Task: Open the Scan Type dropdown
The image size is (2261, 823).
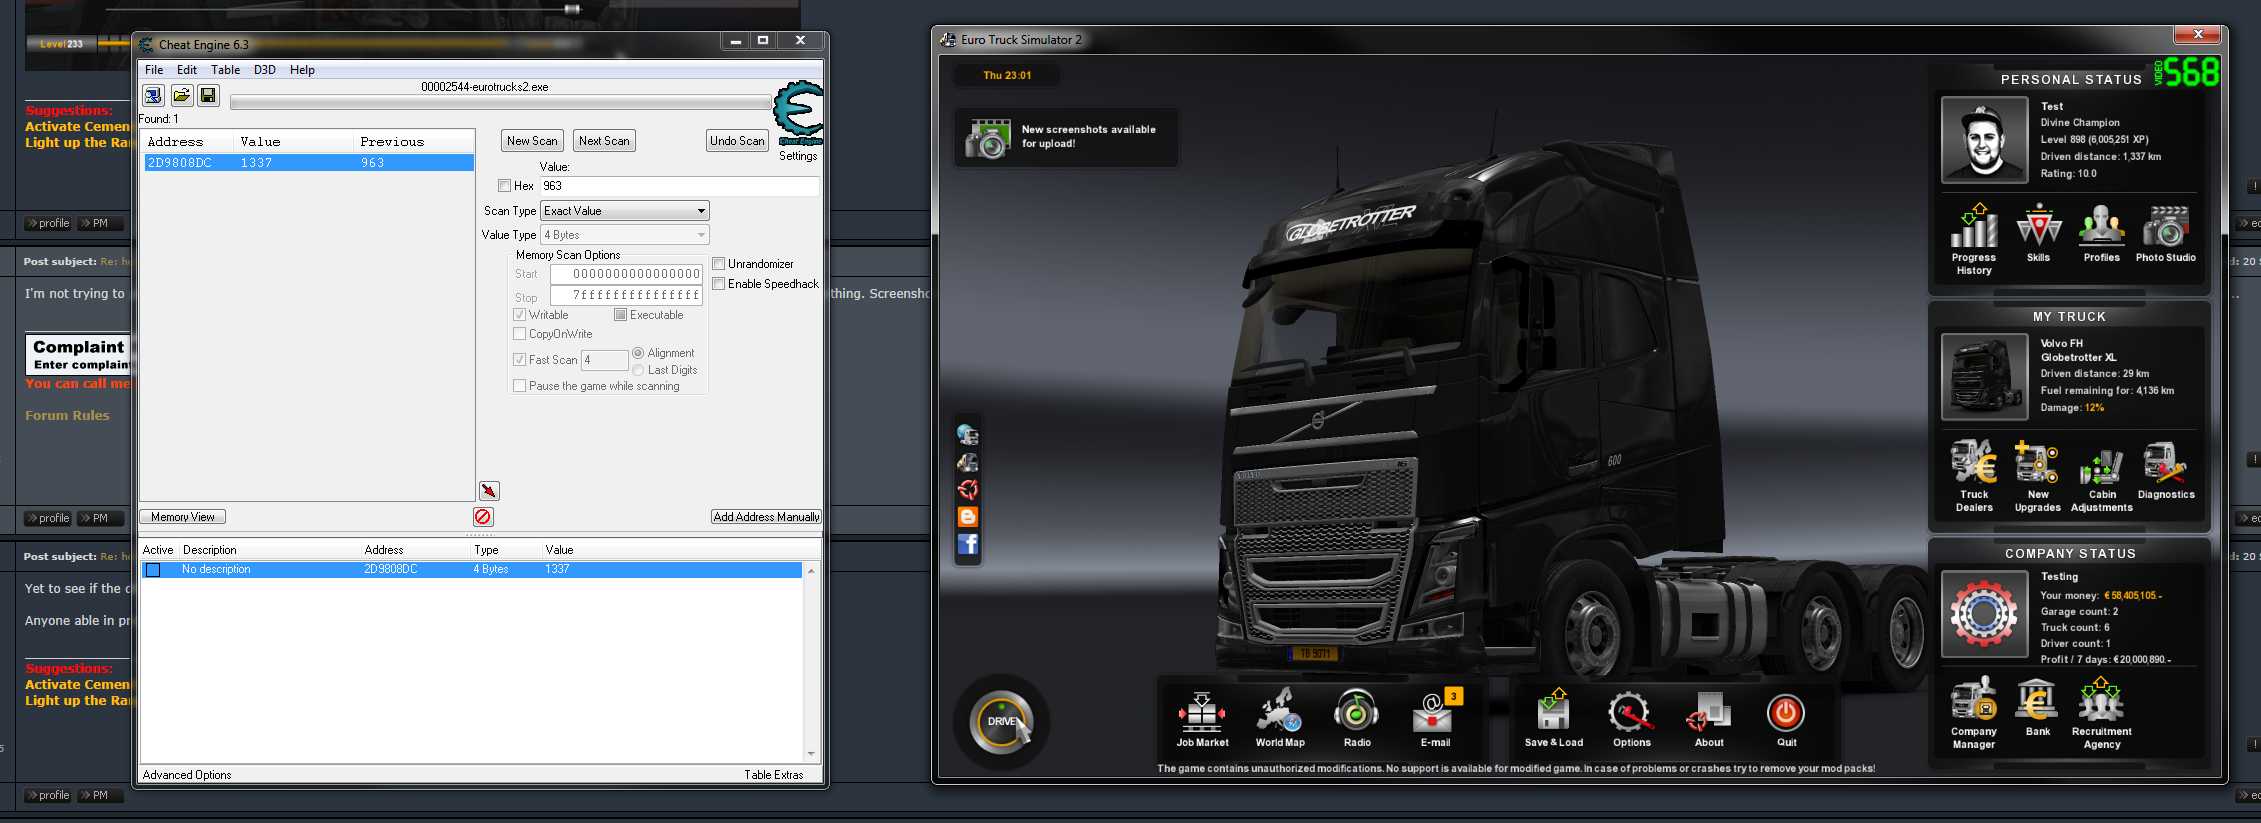Action: tap(625, 211)
